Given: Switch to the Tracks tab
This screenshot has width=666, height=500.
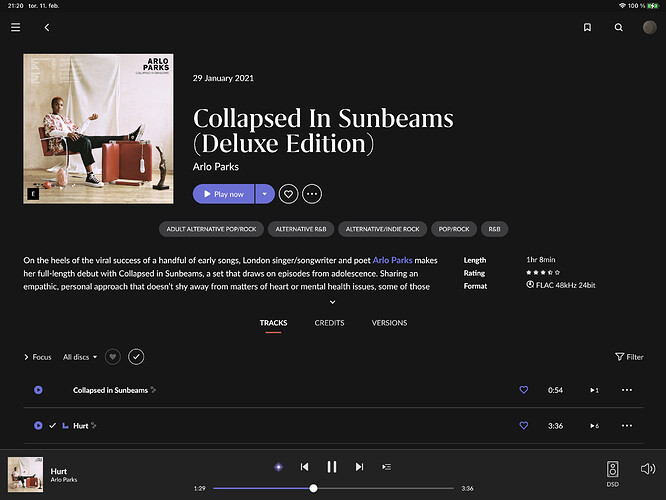Looking at the screenshot, I should coord(273,323).
